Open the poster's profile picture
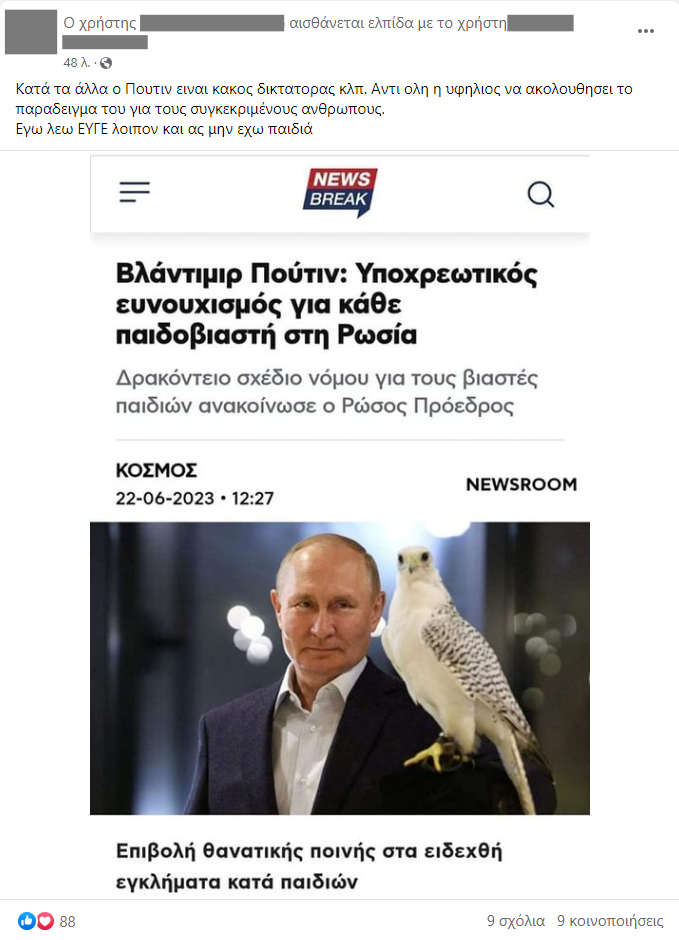 coord(31,32)
